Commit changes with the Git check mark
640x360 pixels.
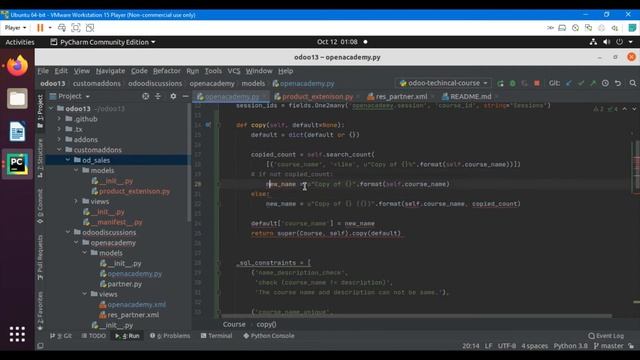[x=581, y=83]
